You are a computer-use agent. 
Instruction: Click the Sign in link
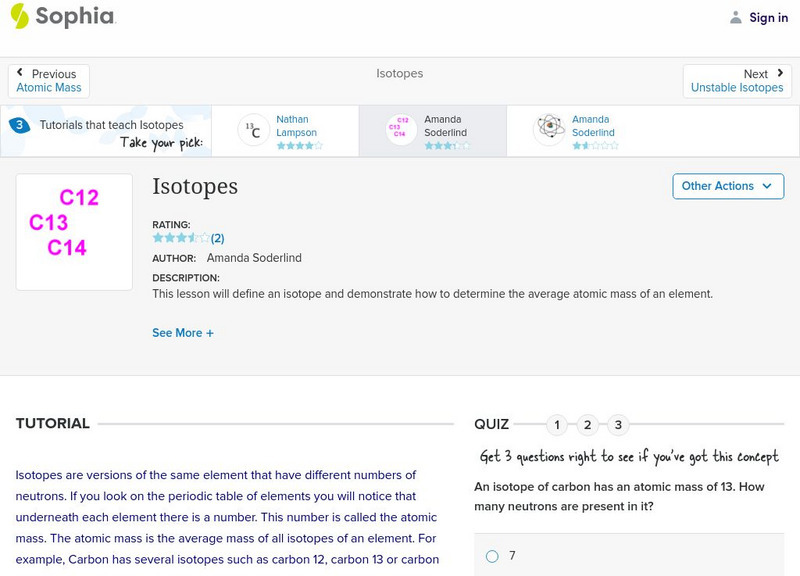pos(768,18)
